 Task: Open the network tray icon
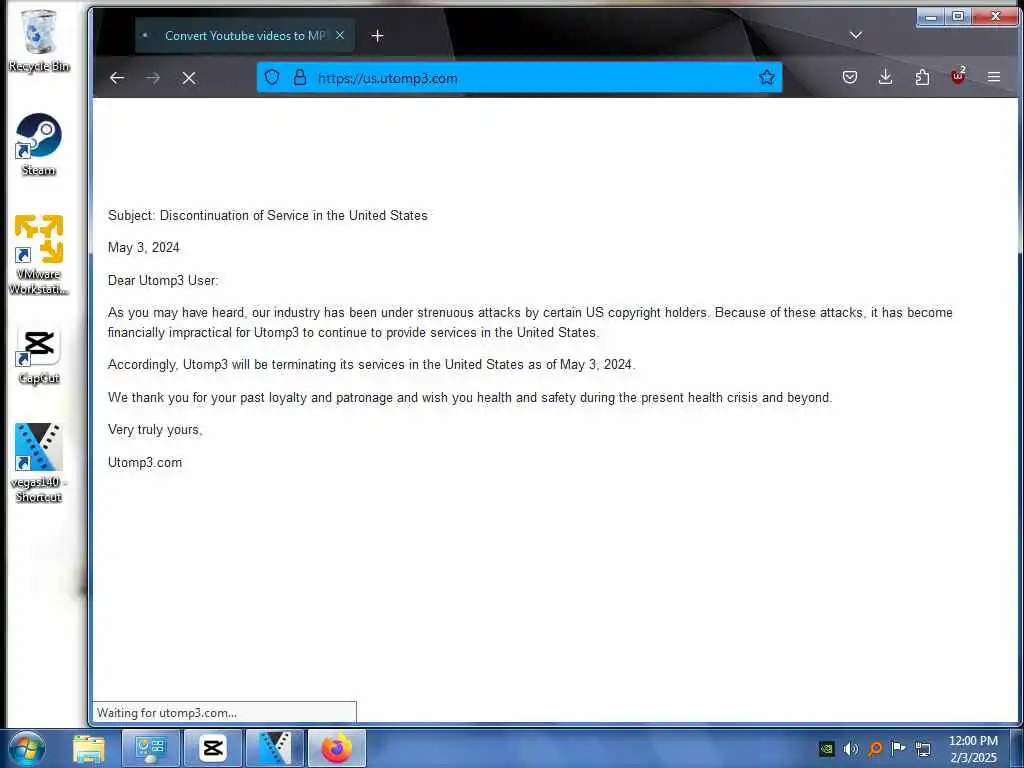click(x=923, y=749)
